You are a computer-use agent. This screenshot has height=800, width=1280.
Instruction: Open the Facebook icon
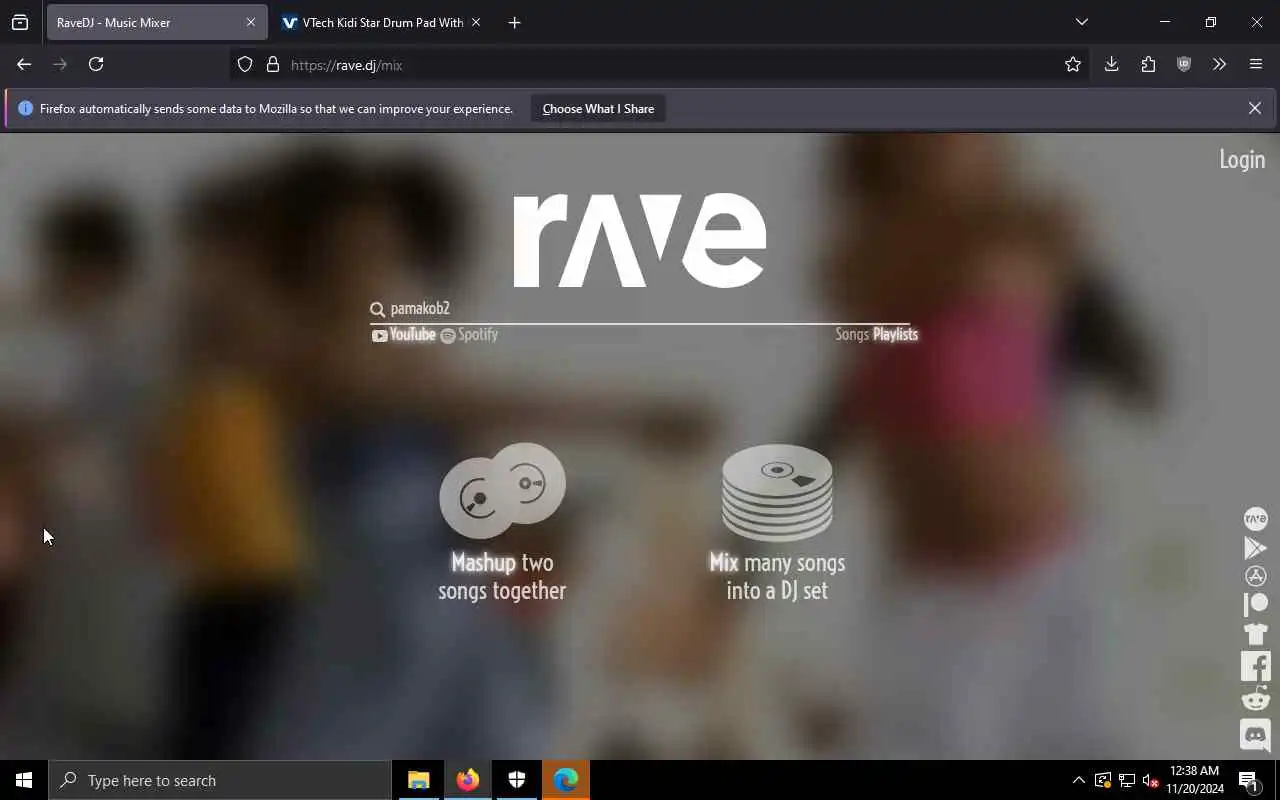(x=1255, y=666)
